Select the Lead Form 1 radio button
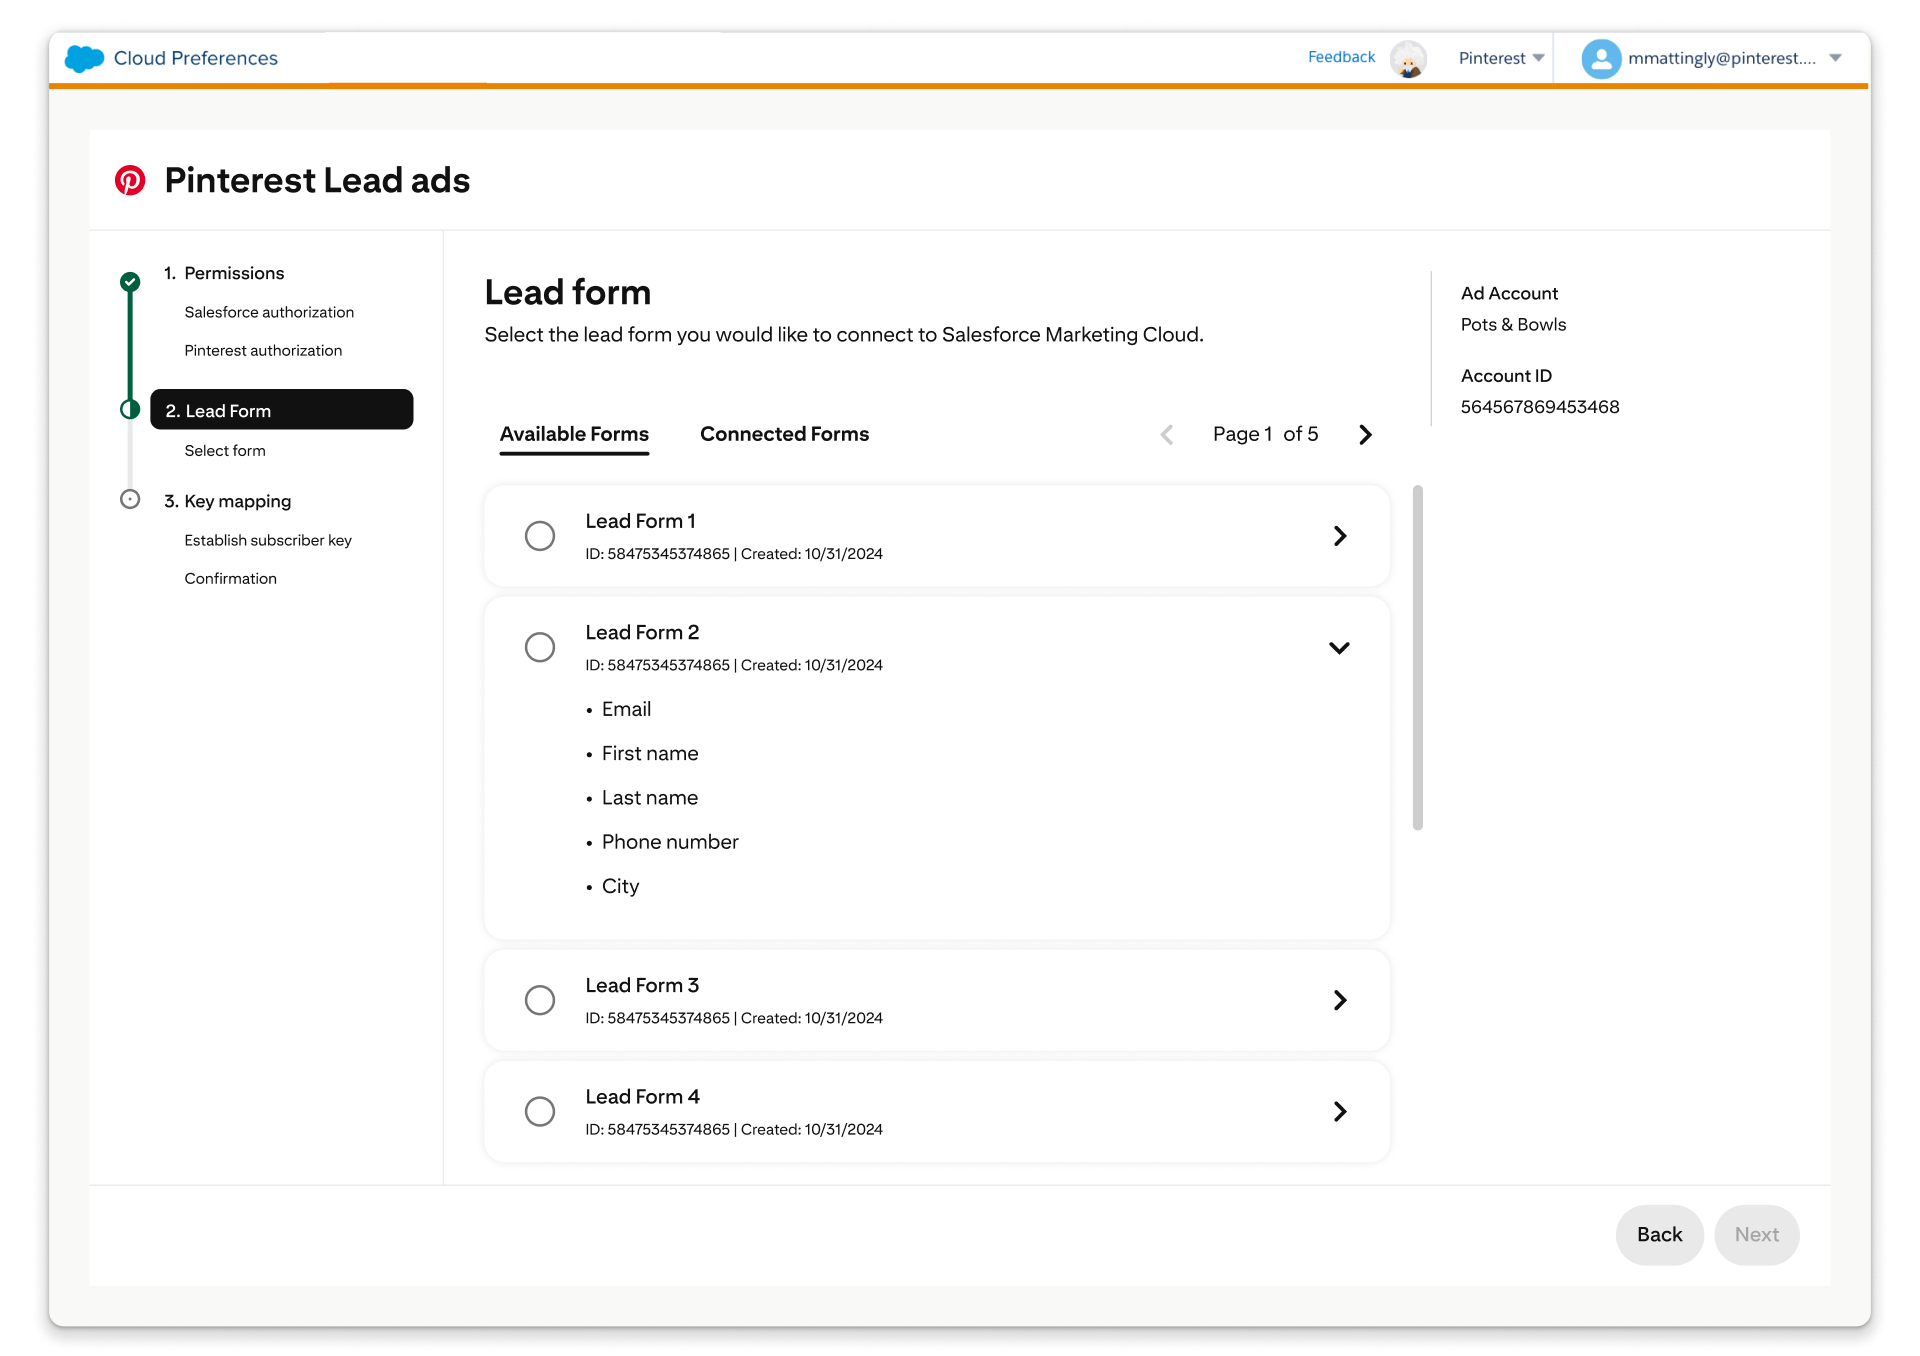The width and height of the screenshot is (1920, 1356). [540, 536]
